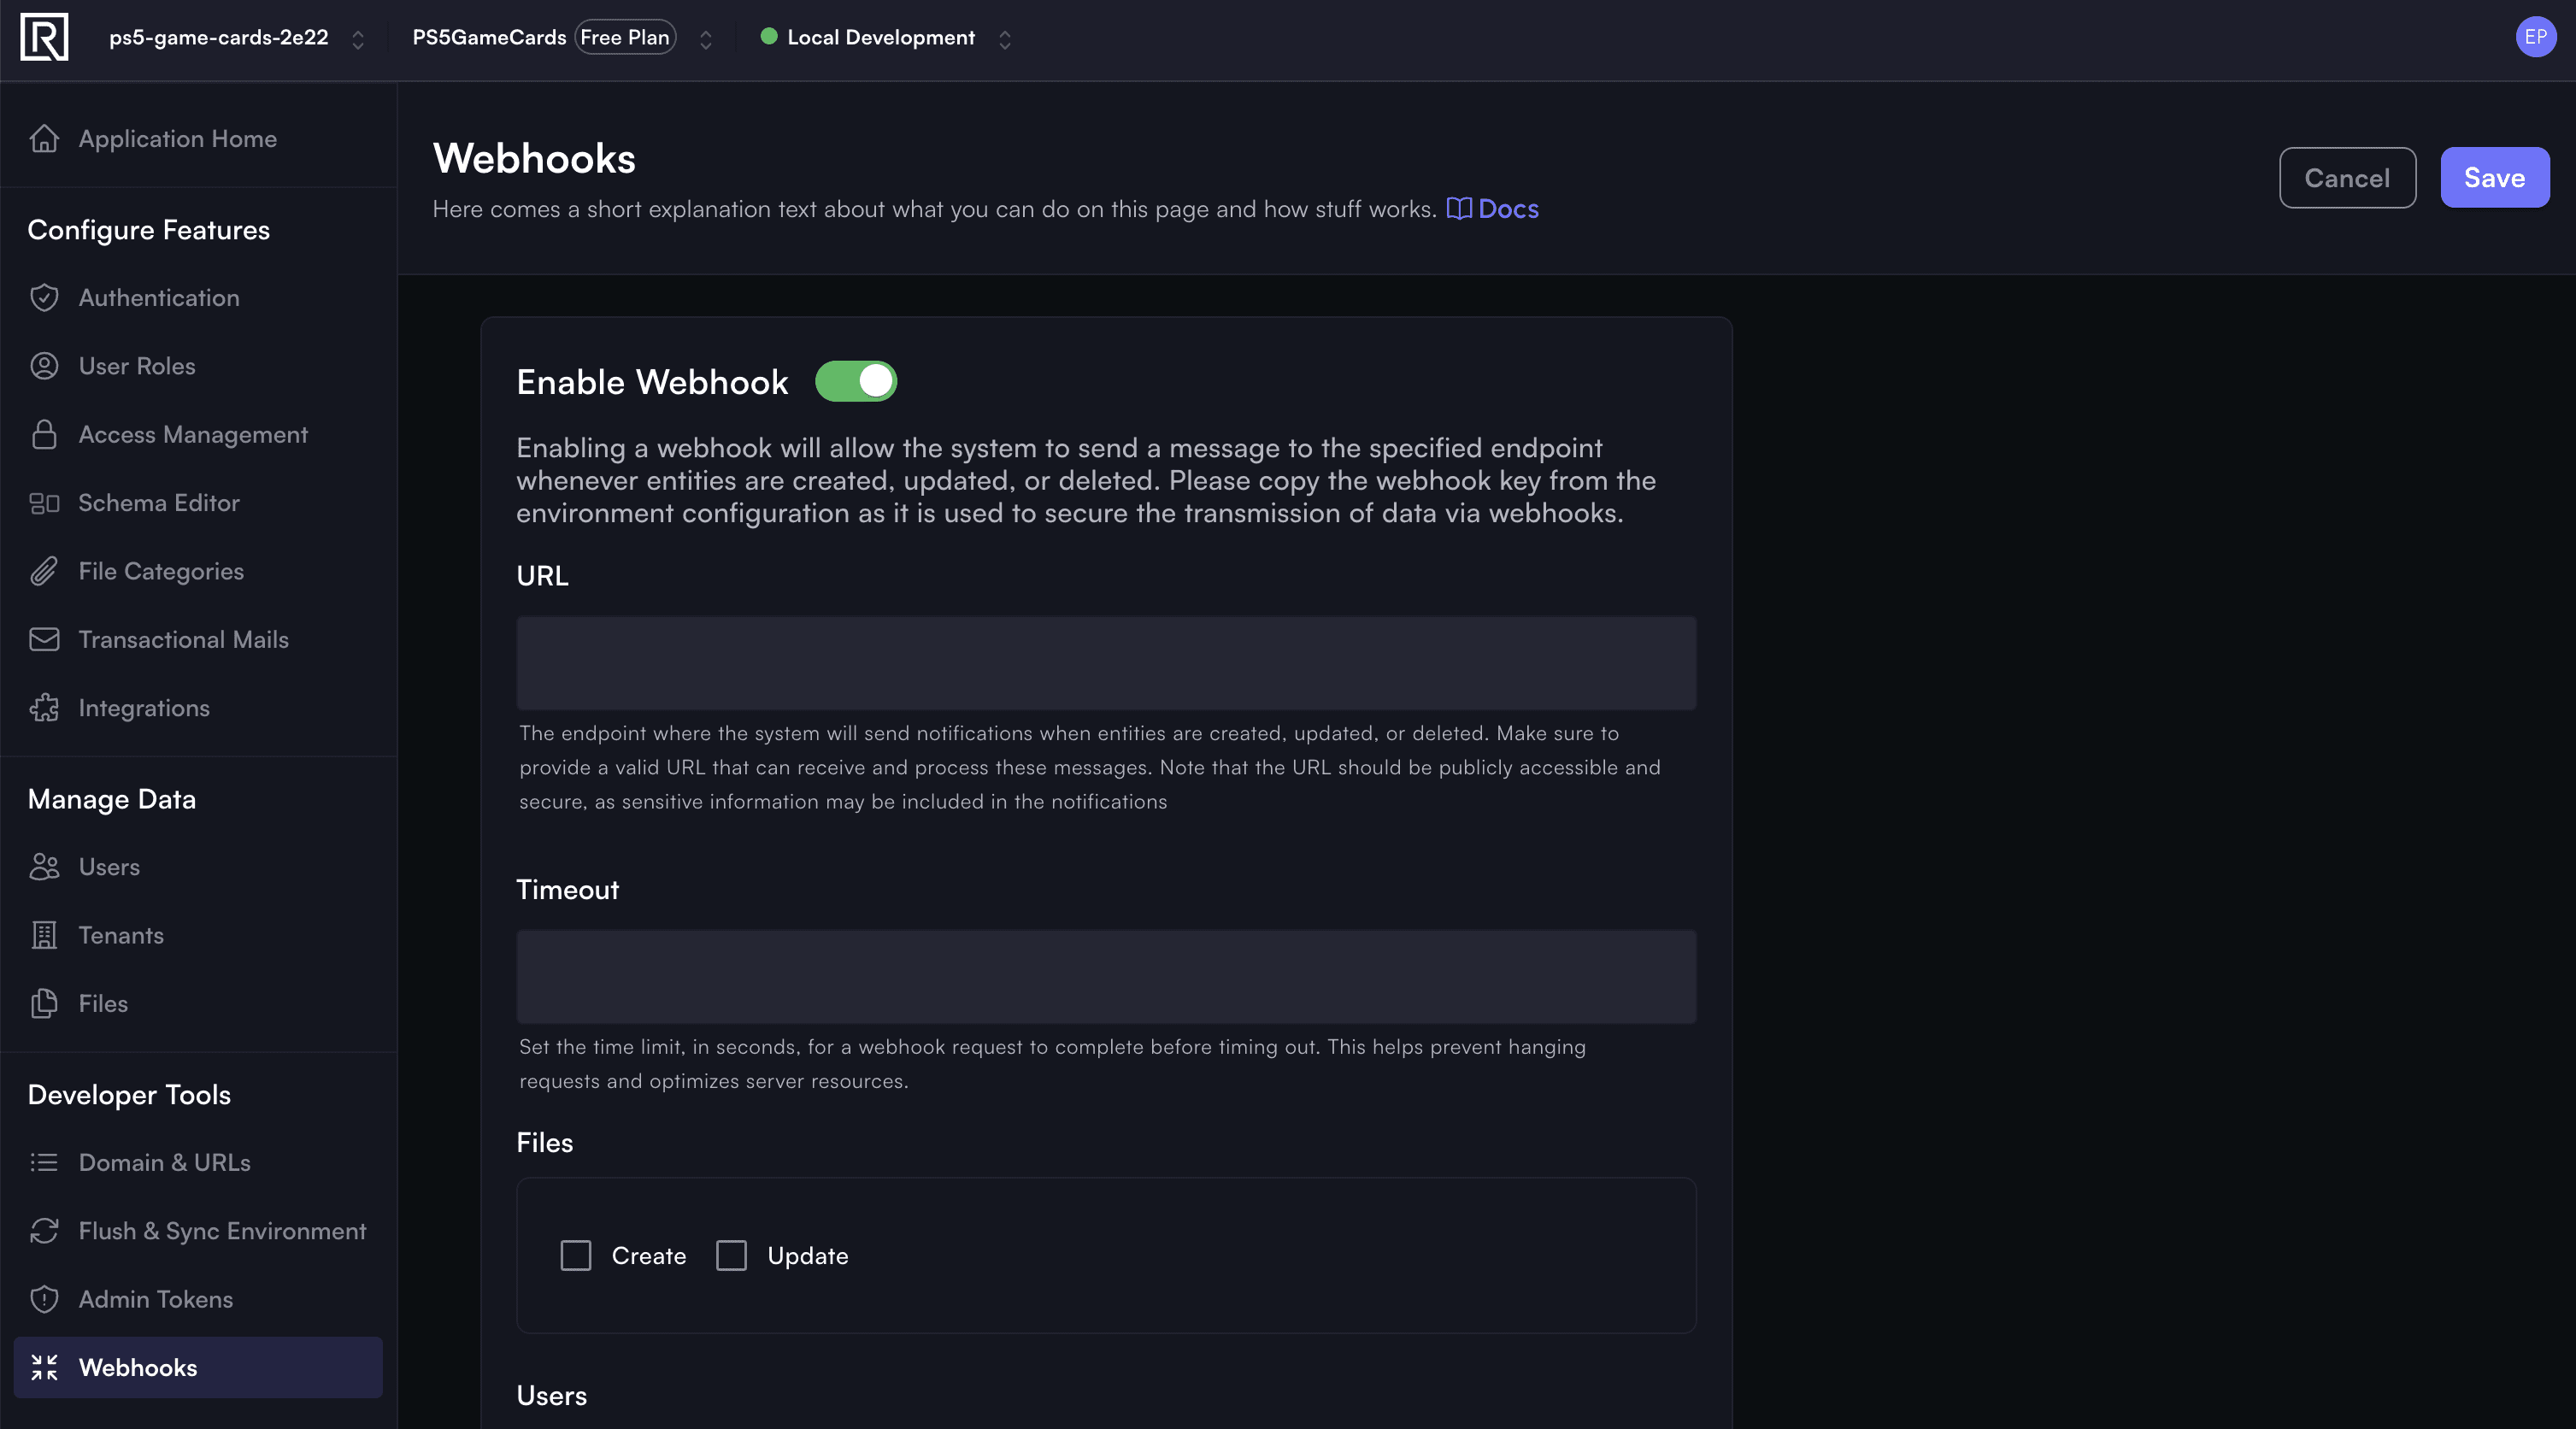Focus the webhook URL input field

(1106, 663)
